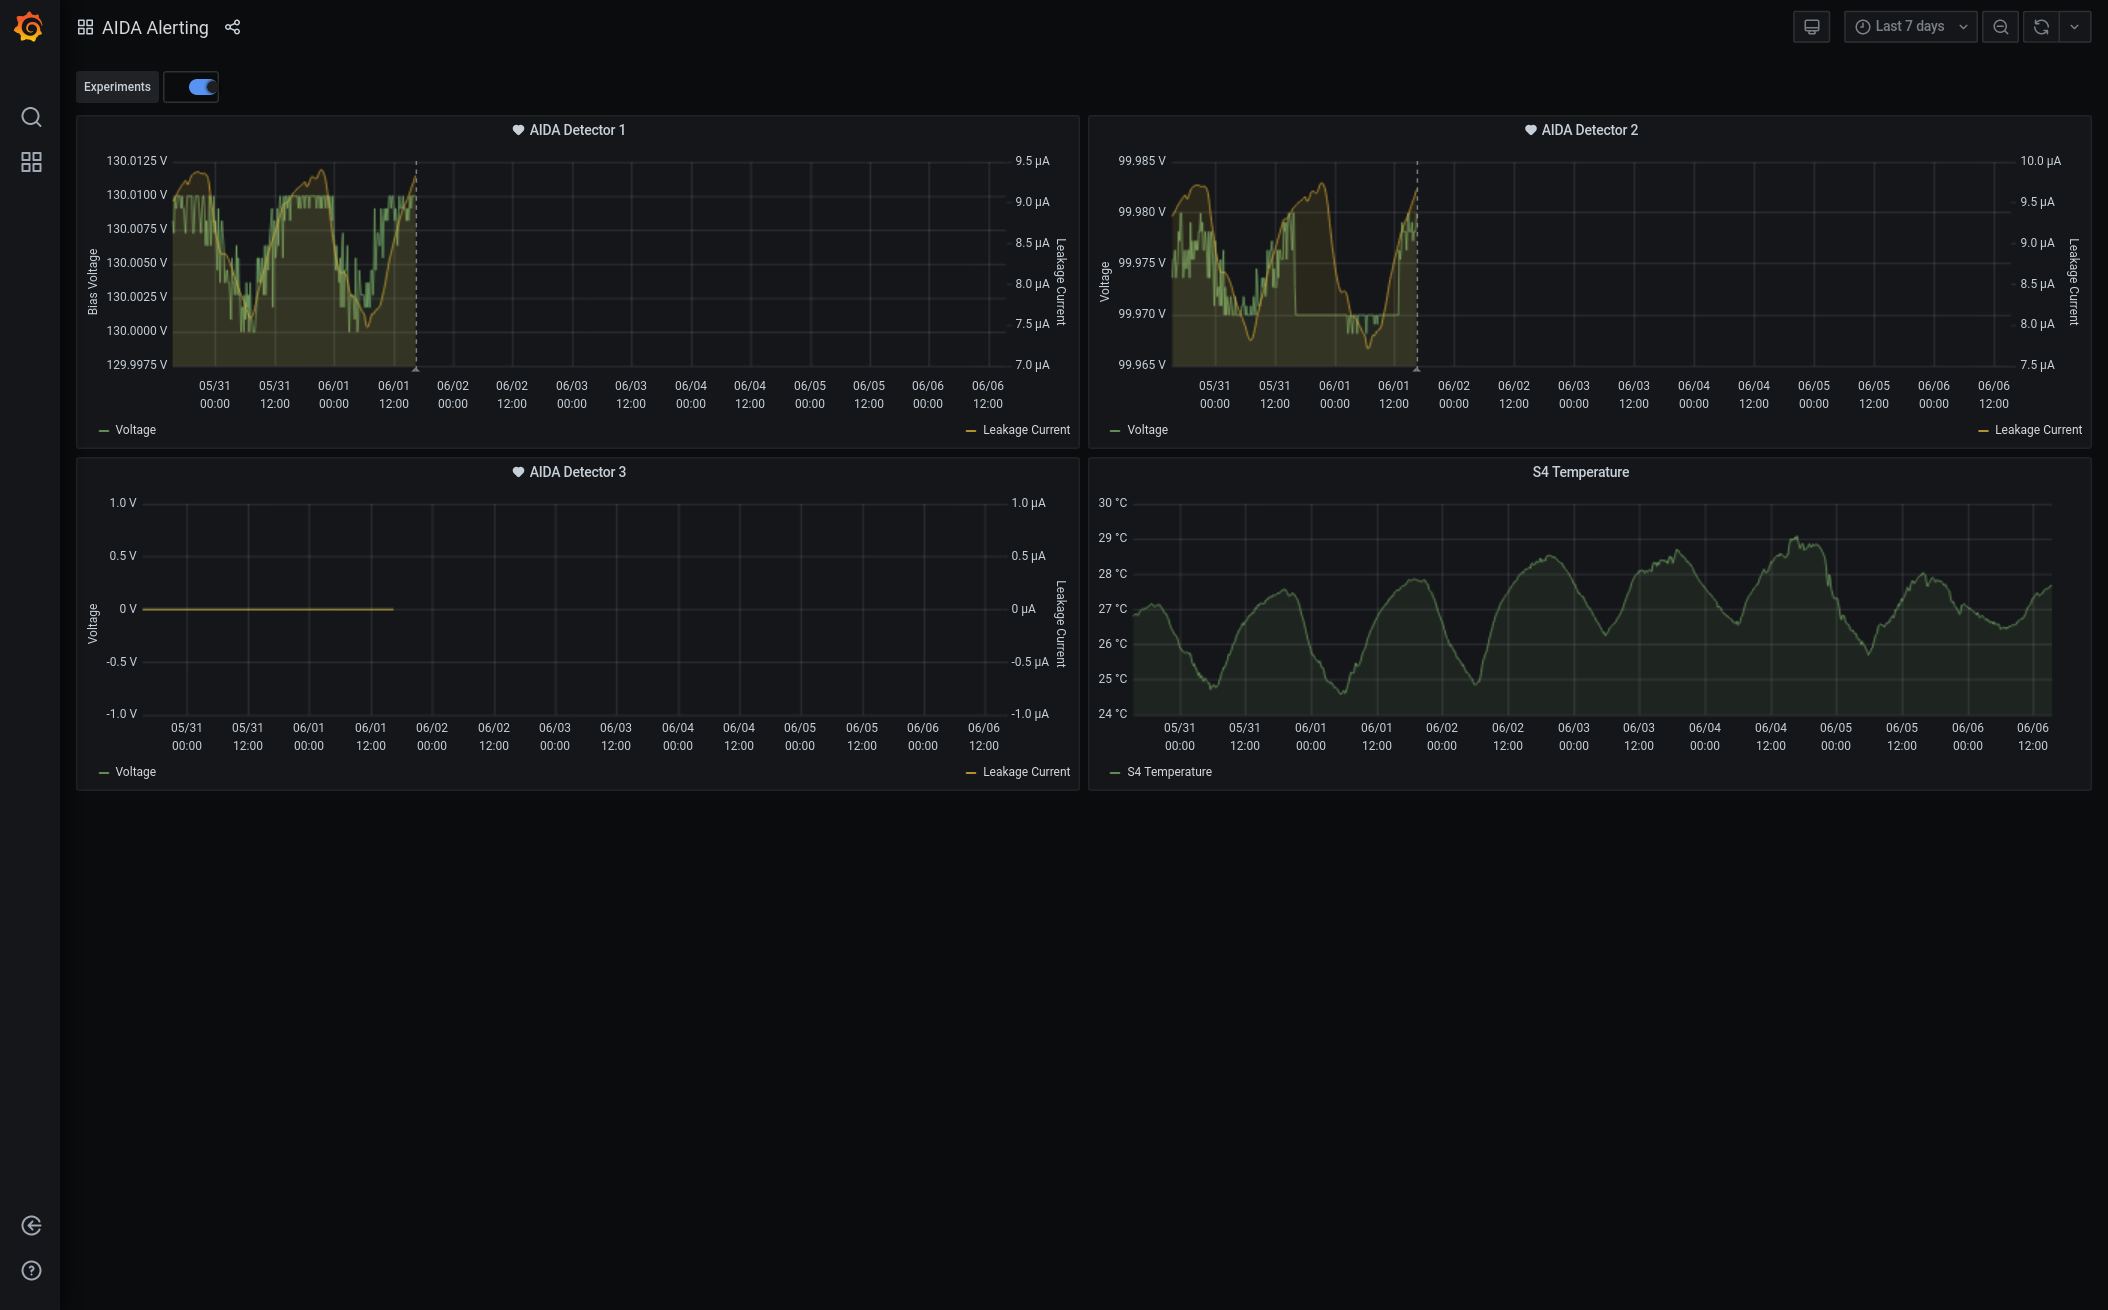Open the AIDA Detector 3 panel title menu

pyautogui.click(x=577, y=472)
